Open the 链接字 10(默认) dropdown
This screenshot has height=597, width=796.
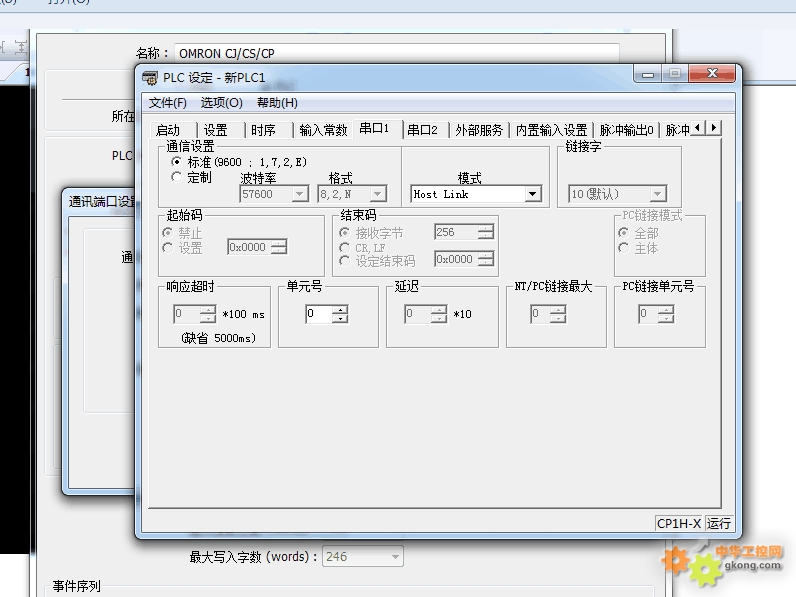coord(658,194)
